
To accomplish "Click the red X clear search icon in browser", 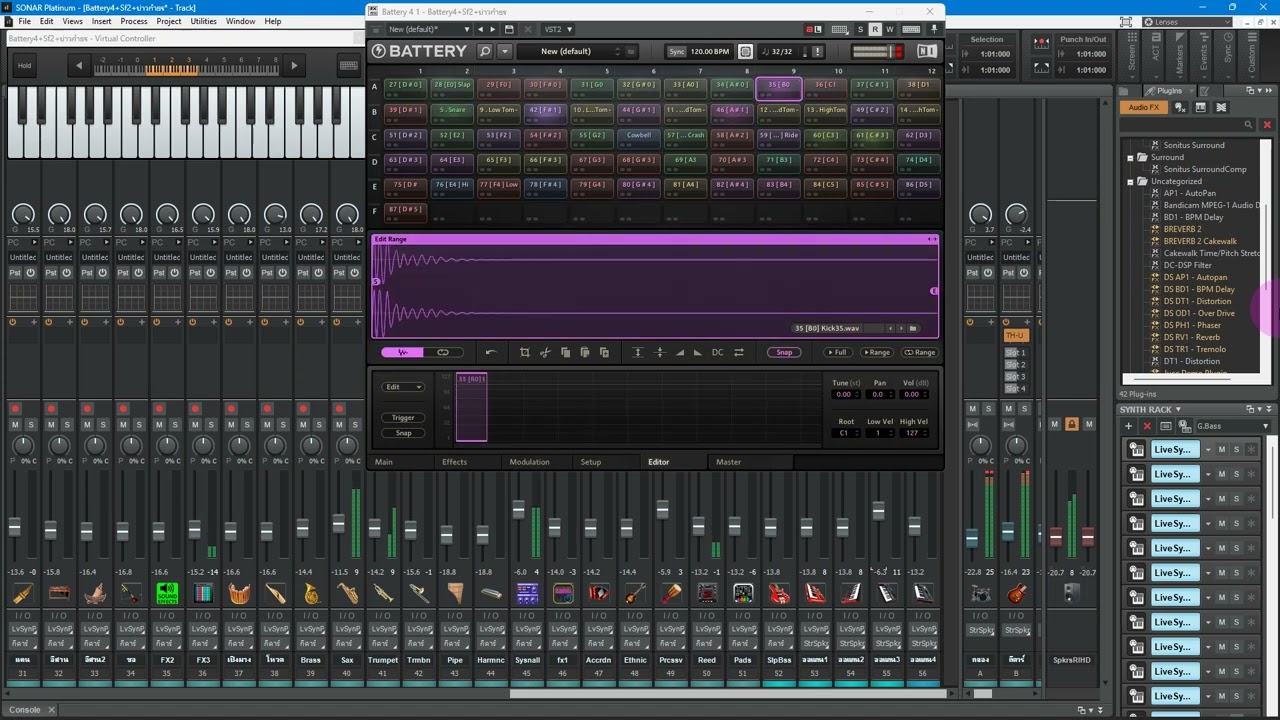I will [1267, 125].
